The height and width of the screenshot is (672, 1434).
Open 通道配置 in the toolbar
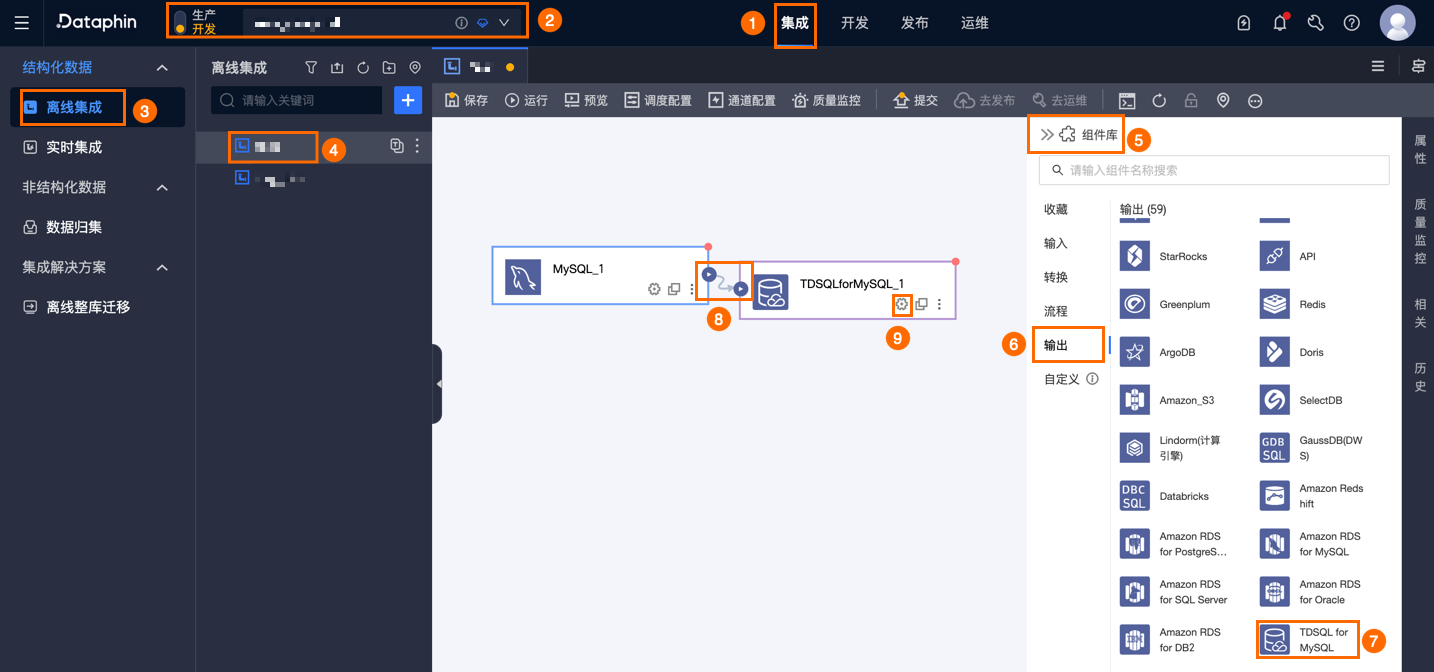point(742,100)
